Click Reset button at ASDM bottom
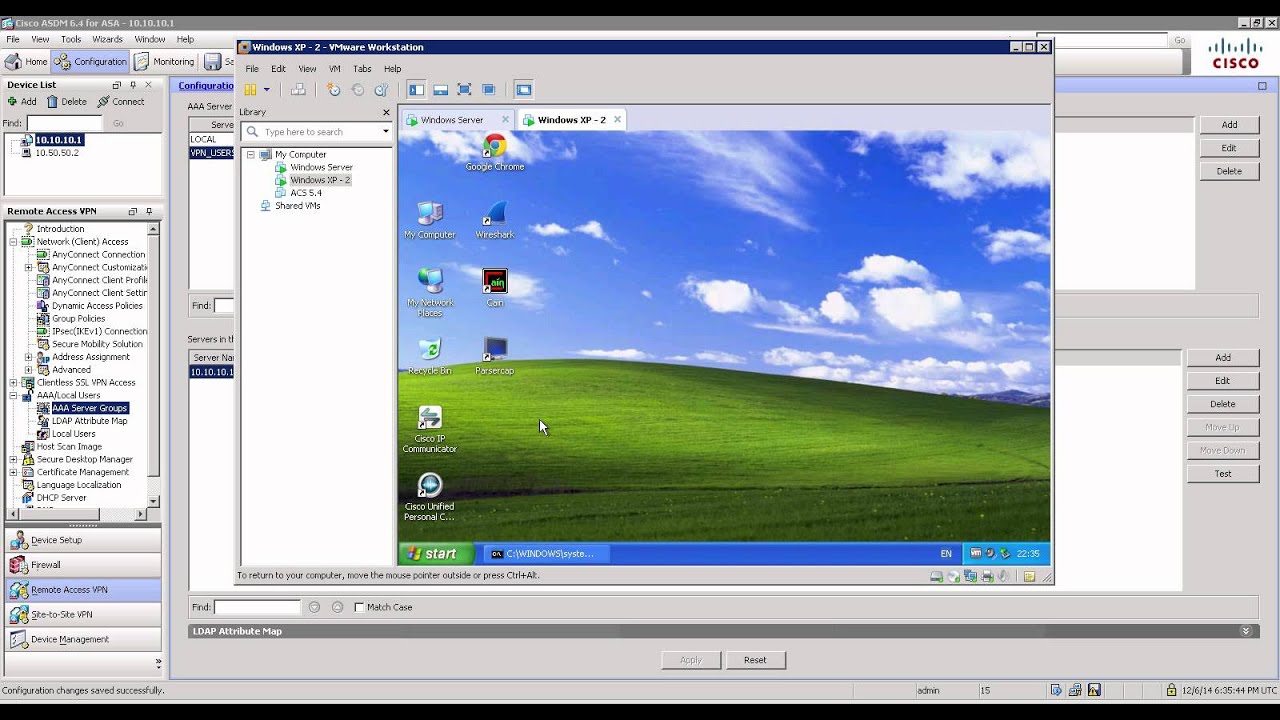This screenshot has width=1280, height=720. [x=755, y=660]
